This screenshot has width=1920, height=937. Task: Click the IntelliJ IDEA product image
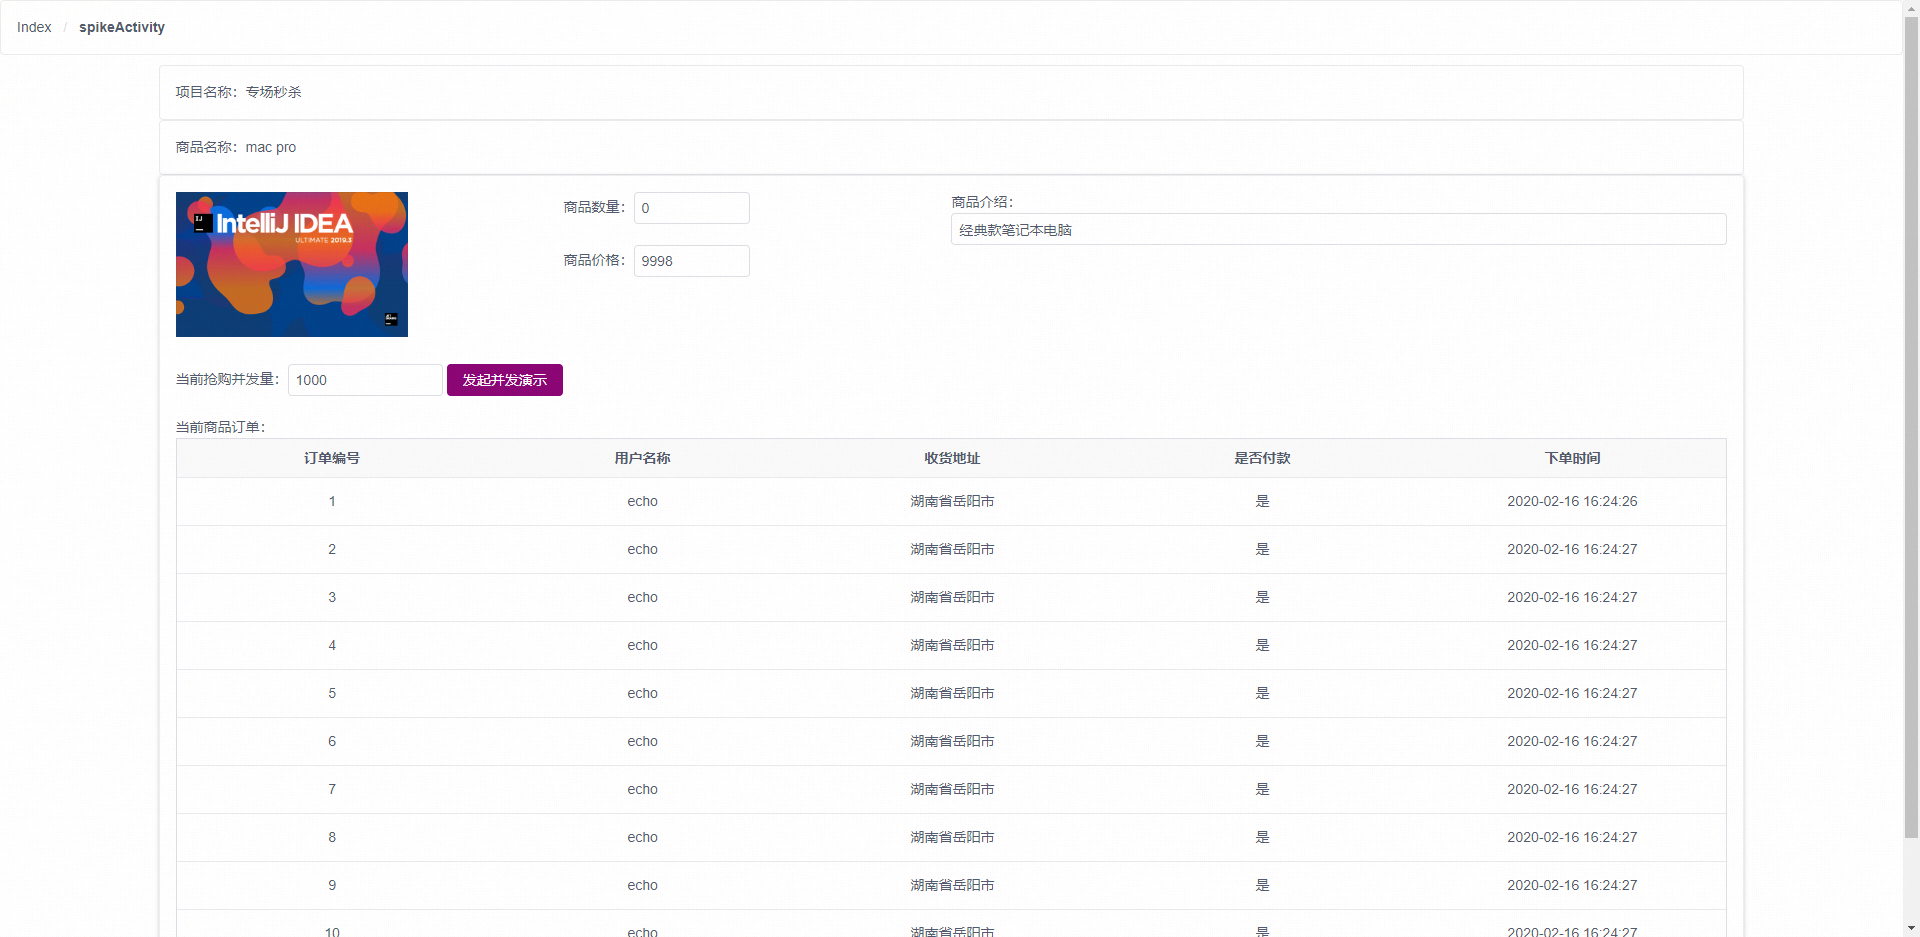291,264
